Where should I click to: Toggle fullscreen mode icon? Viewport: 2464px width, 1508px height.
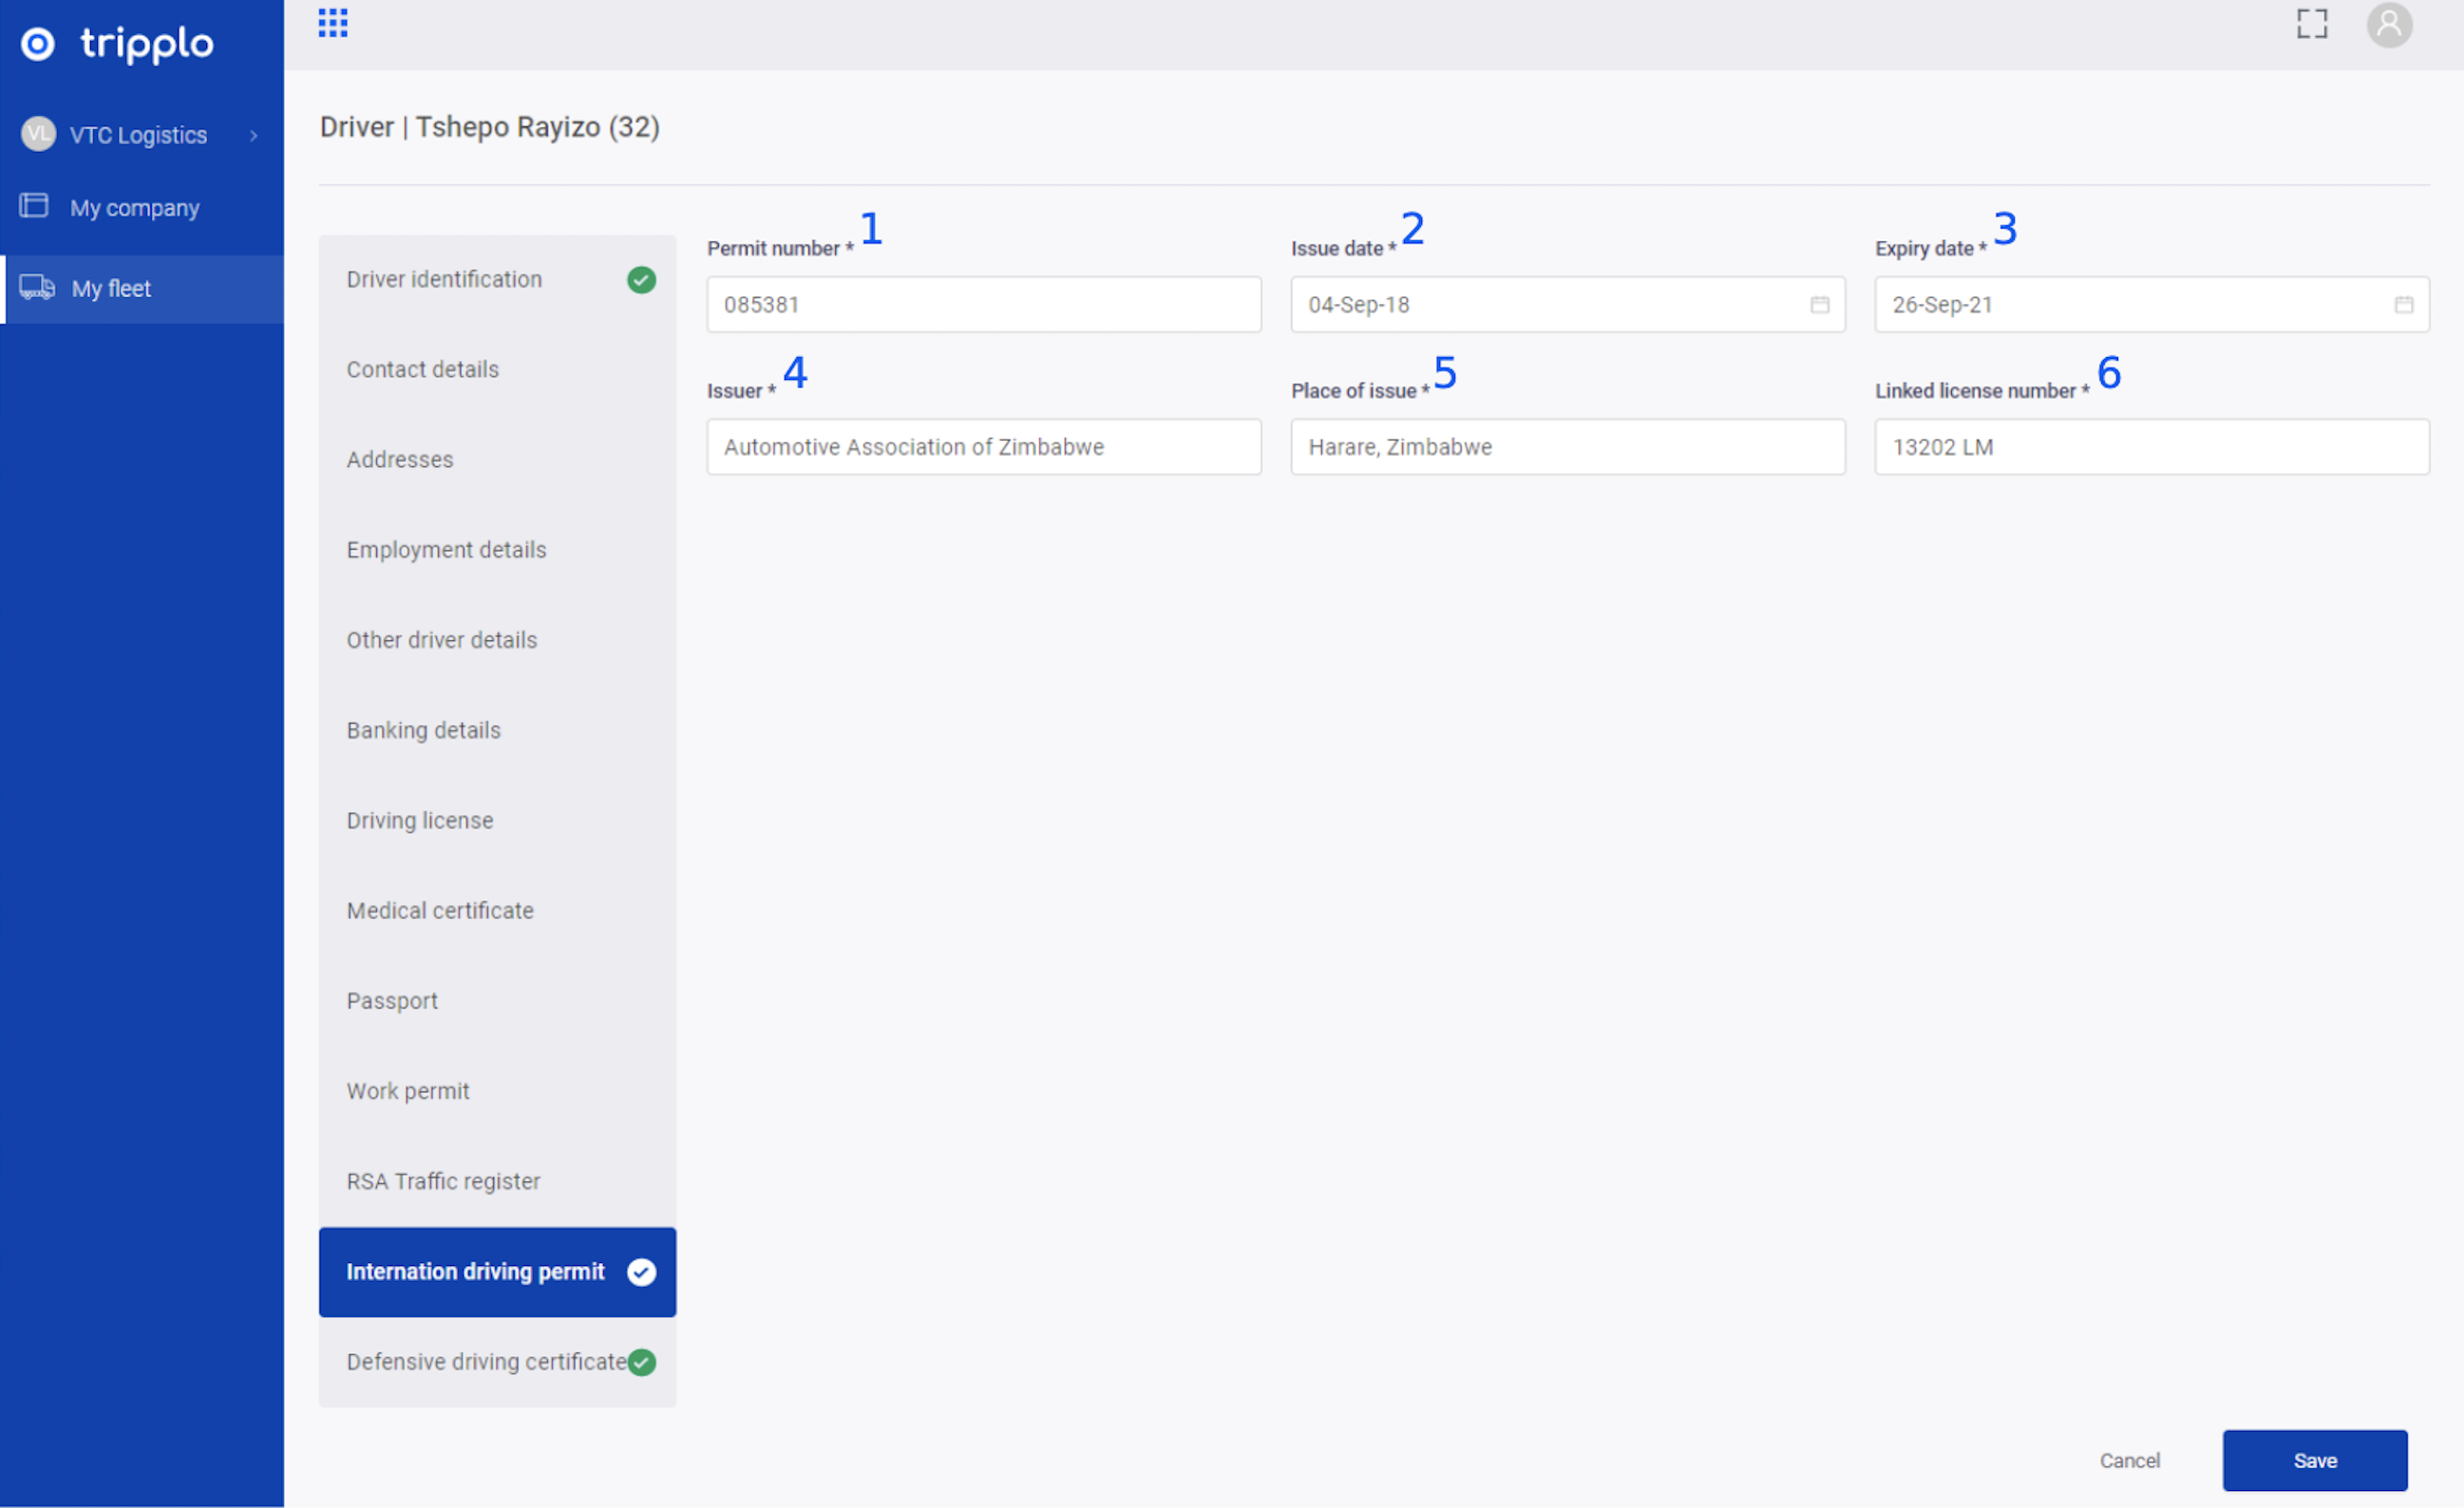click(x=2311, y=24)
